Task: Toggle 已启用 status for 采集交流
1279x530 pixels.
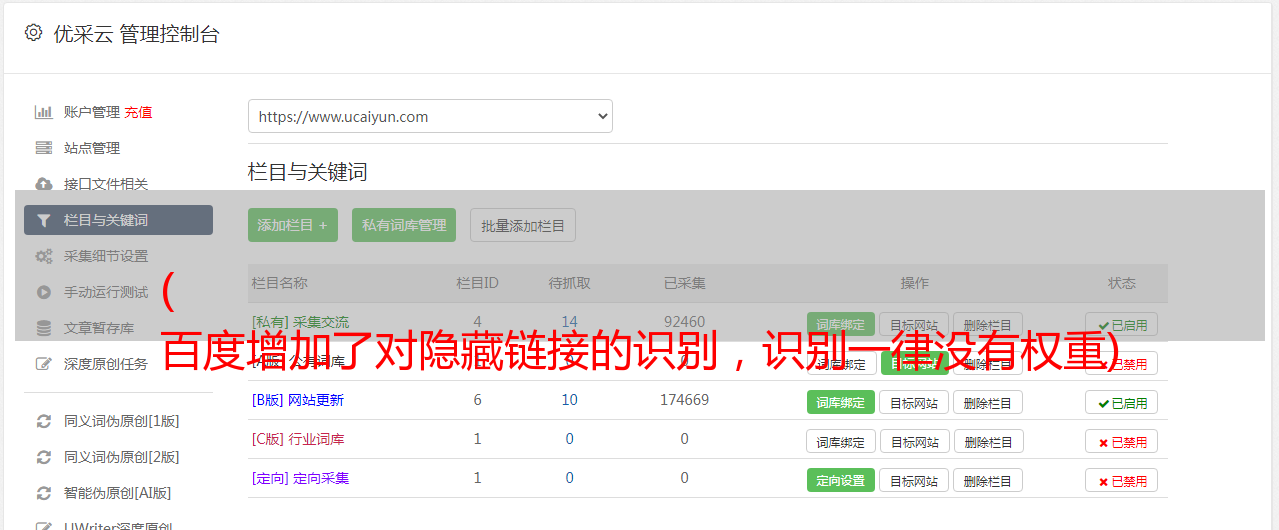Action: [1122, 324]
